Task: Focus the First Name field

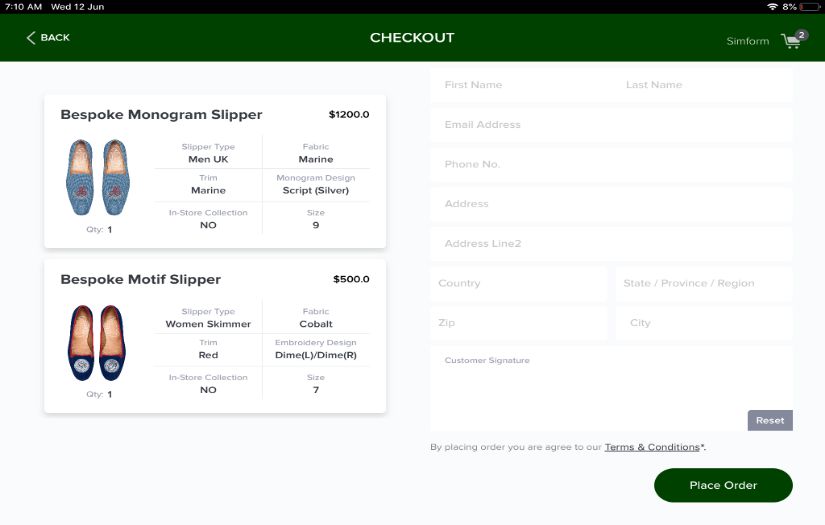Action: (x=520, y=85)
